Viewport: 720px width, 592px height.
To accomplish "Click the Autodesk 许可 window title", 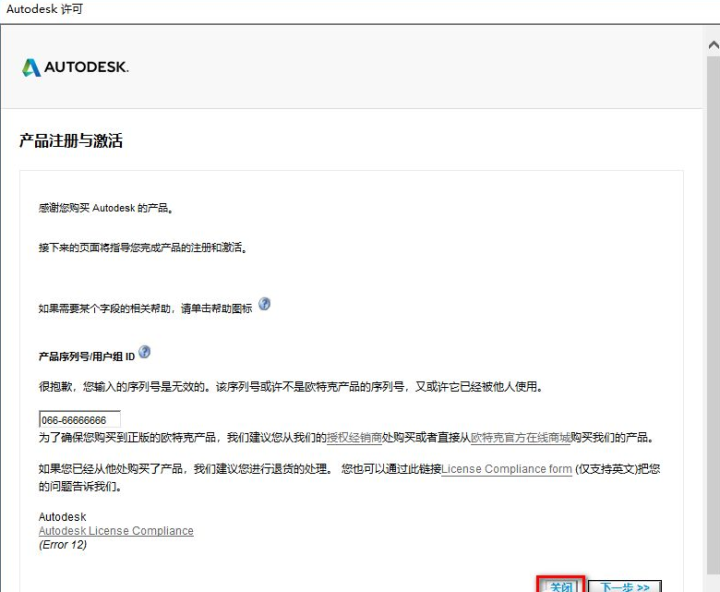I will click(x=44, y=9).
